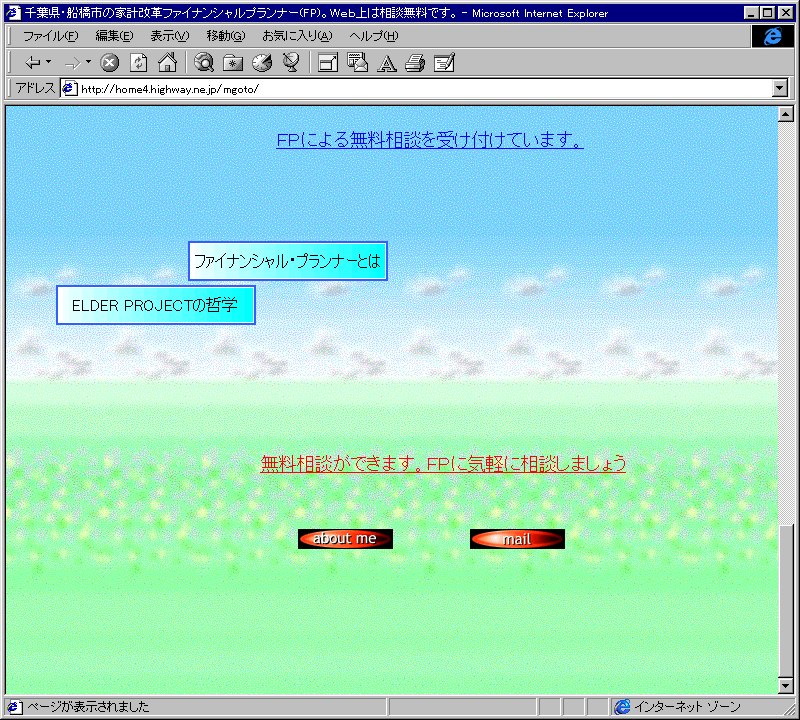Minimize the Internet Explorer window
Viewport: 800px width, 720px height.
click(x=751, y=13)
